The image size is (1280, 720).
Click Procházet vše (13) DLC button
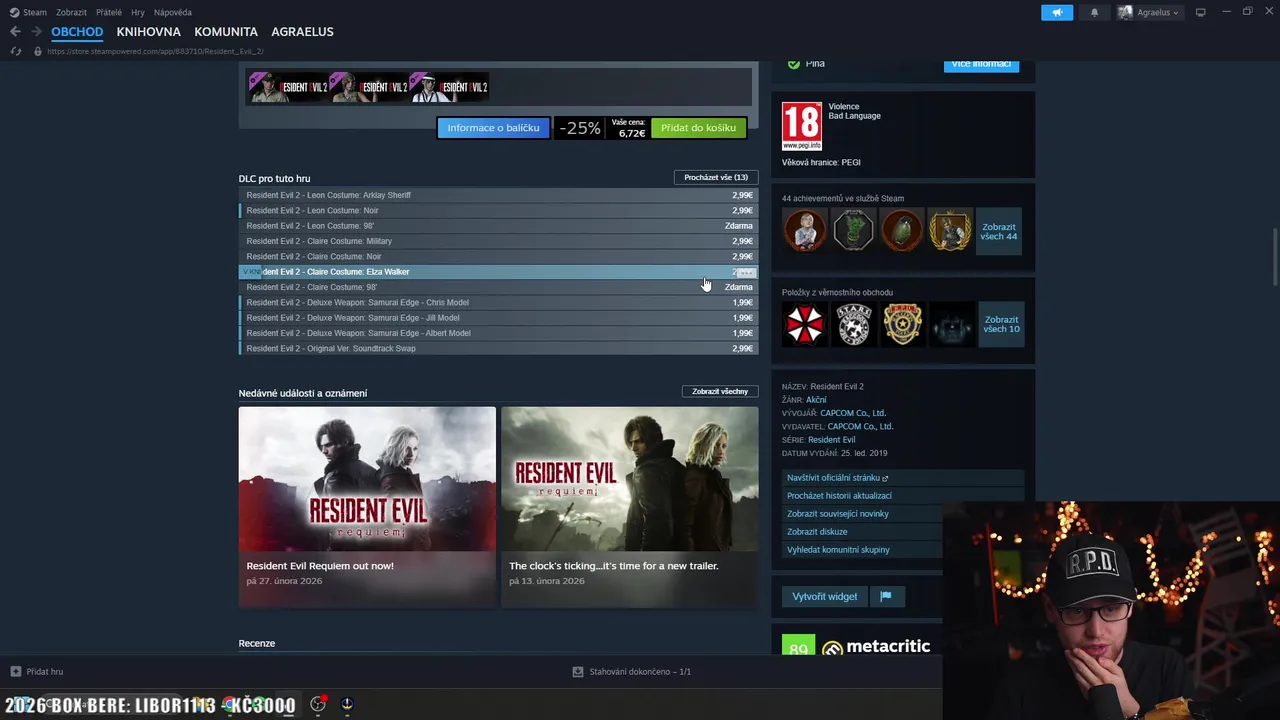point(716,177)
